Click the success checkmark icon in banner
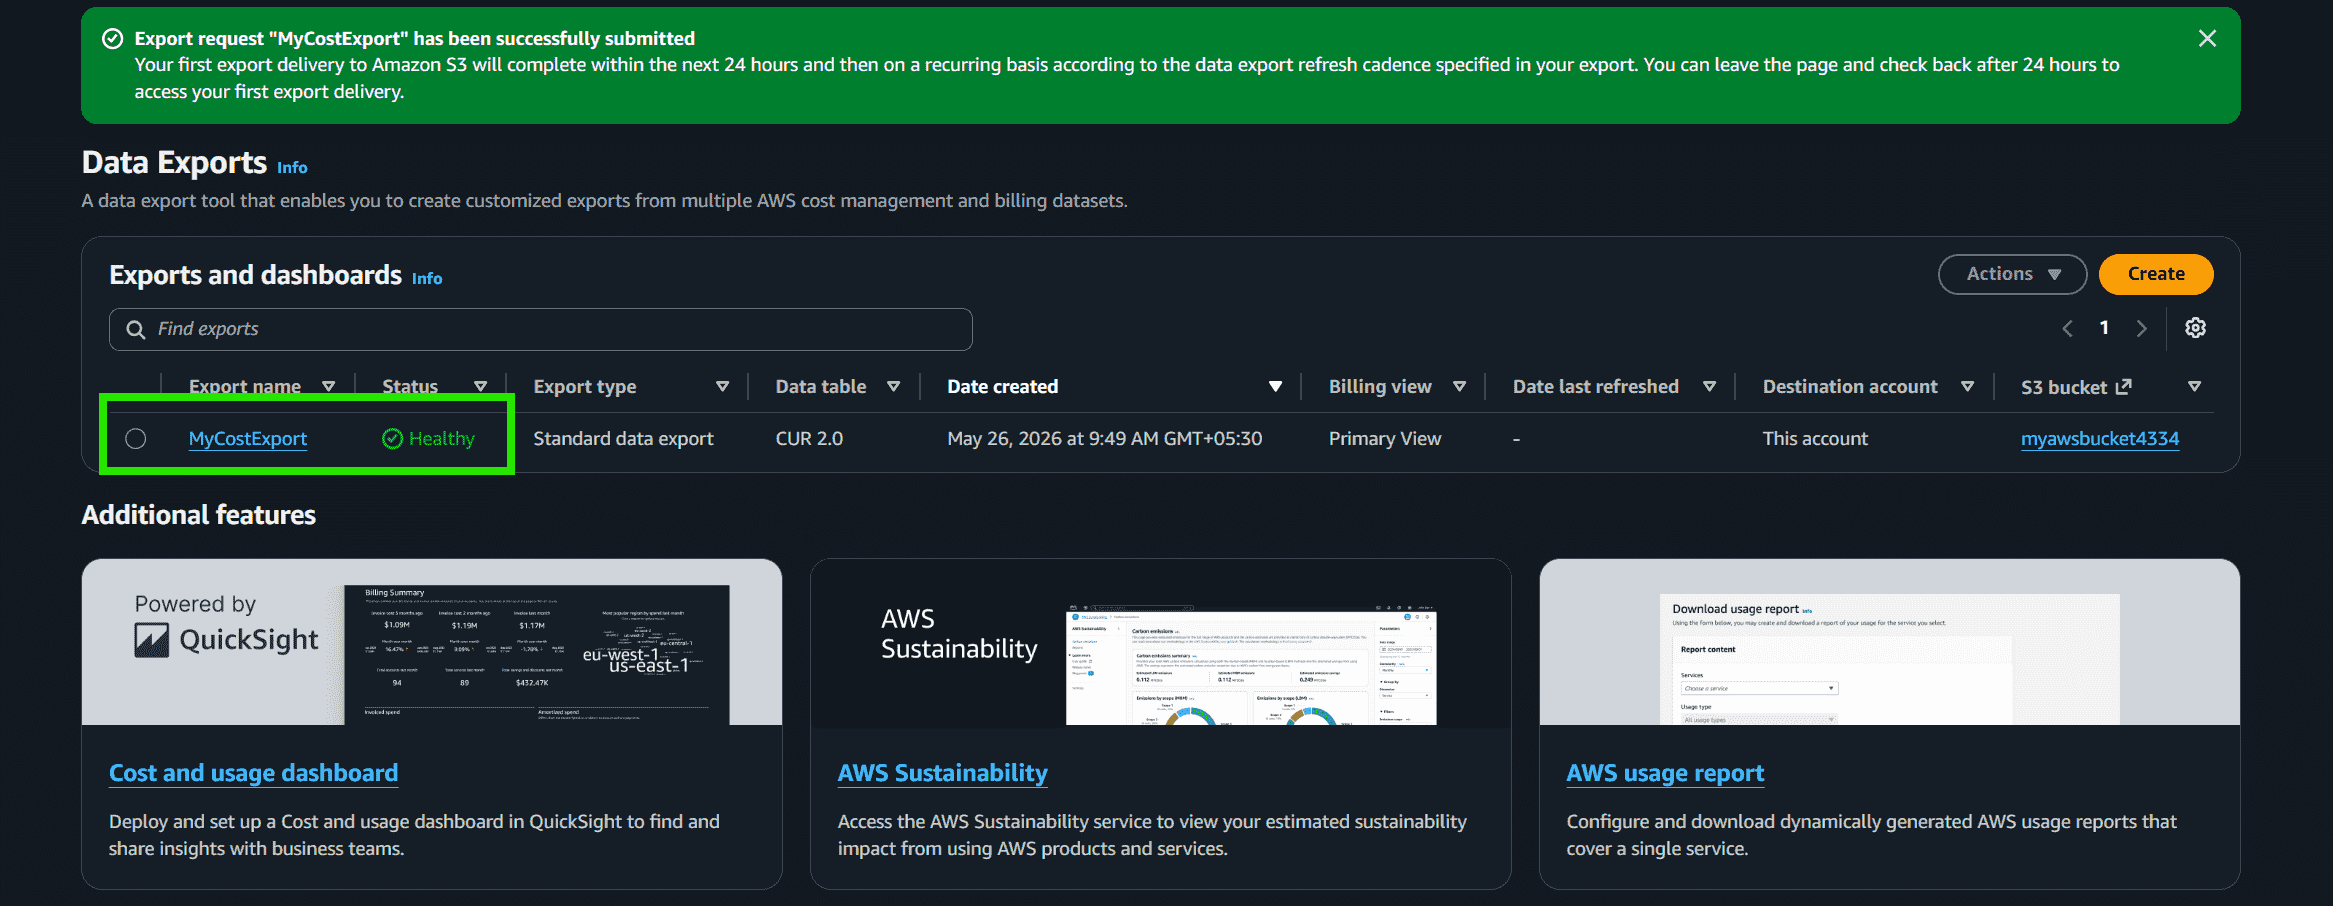Screen dimensions: 2333x906 113,39
